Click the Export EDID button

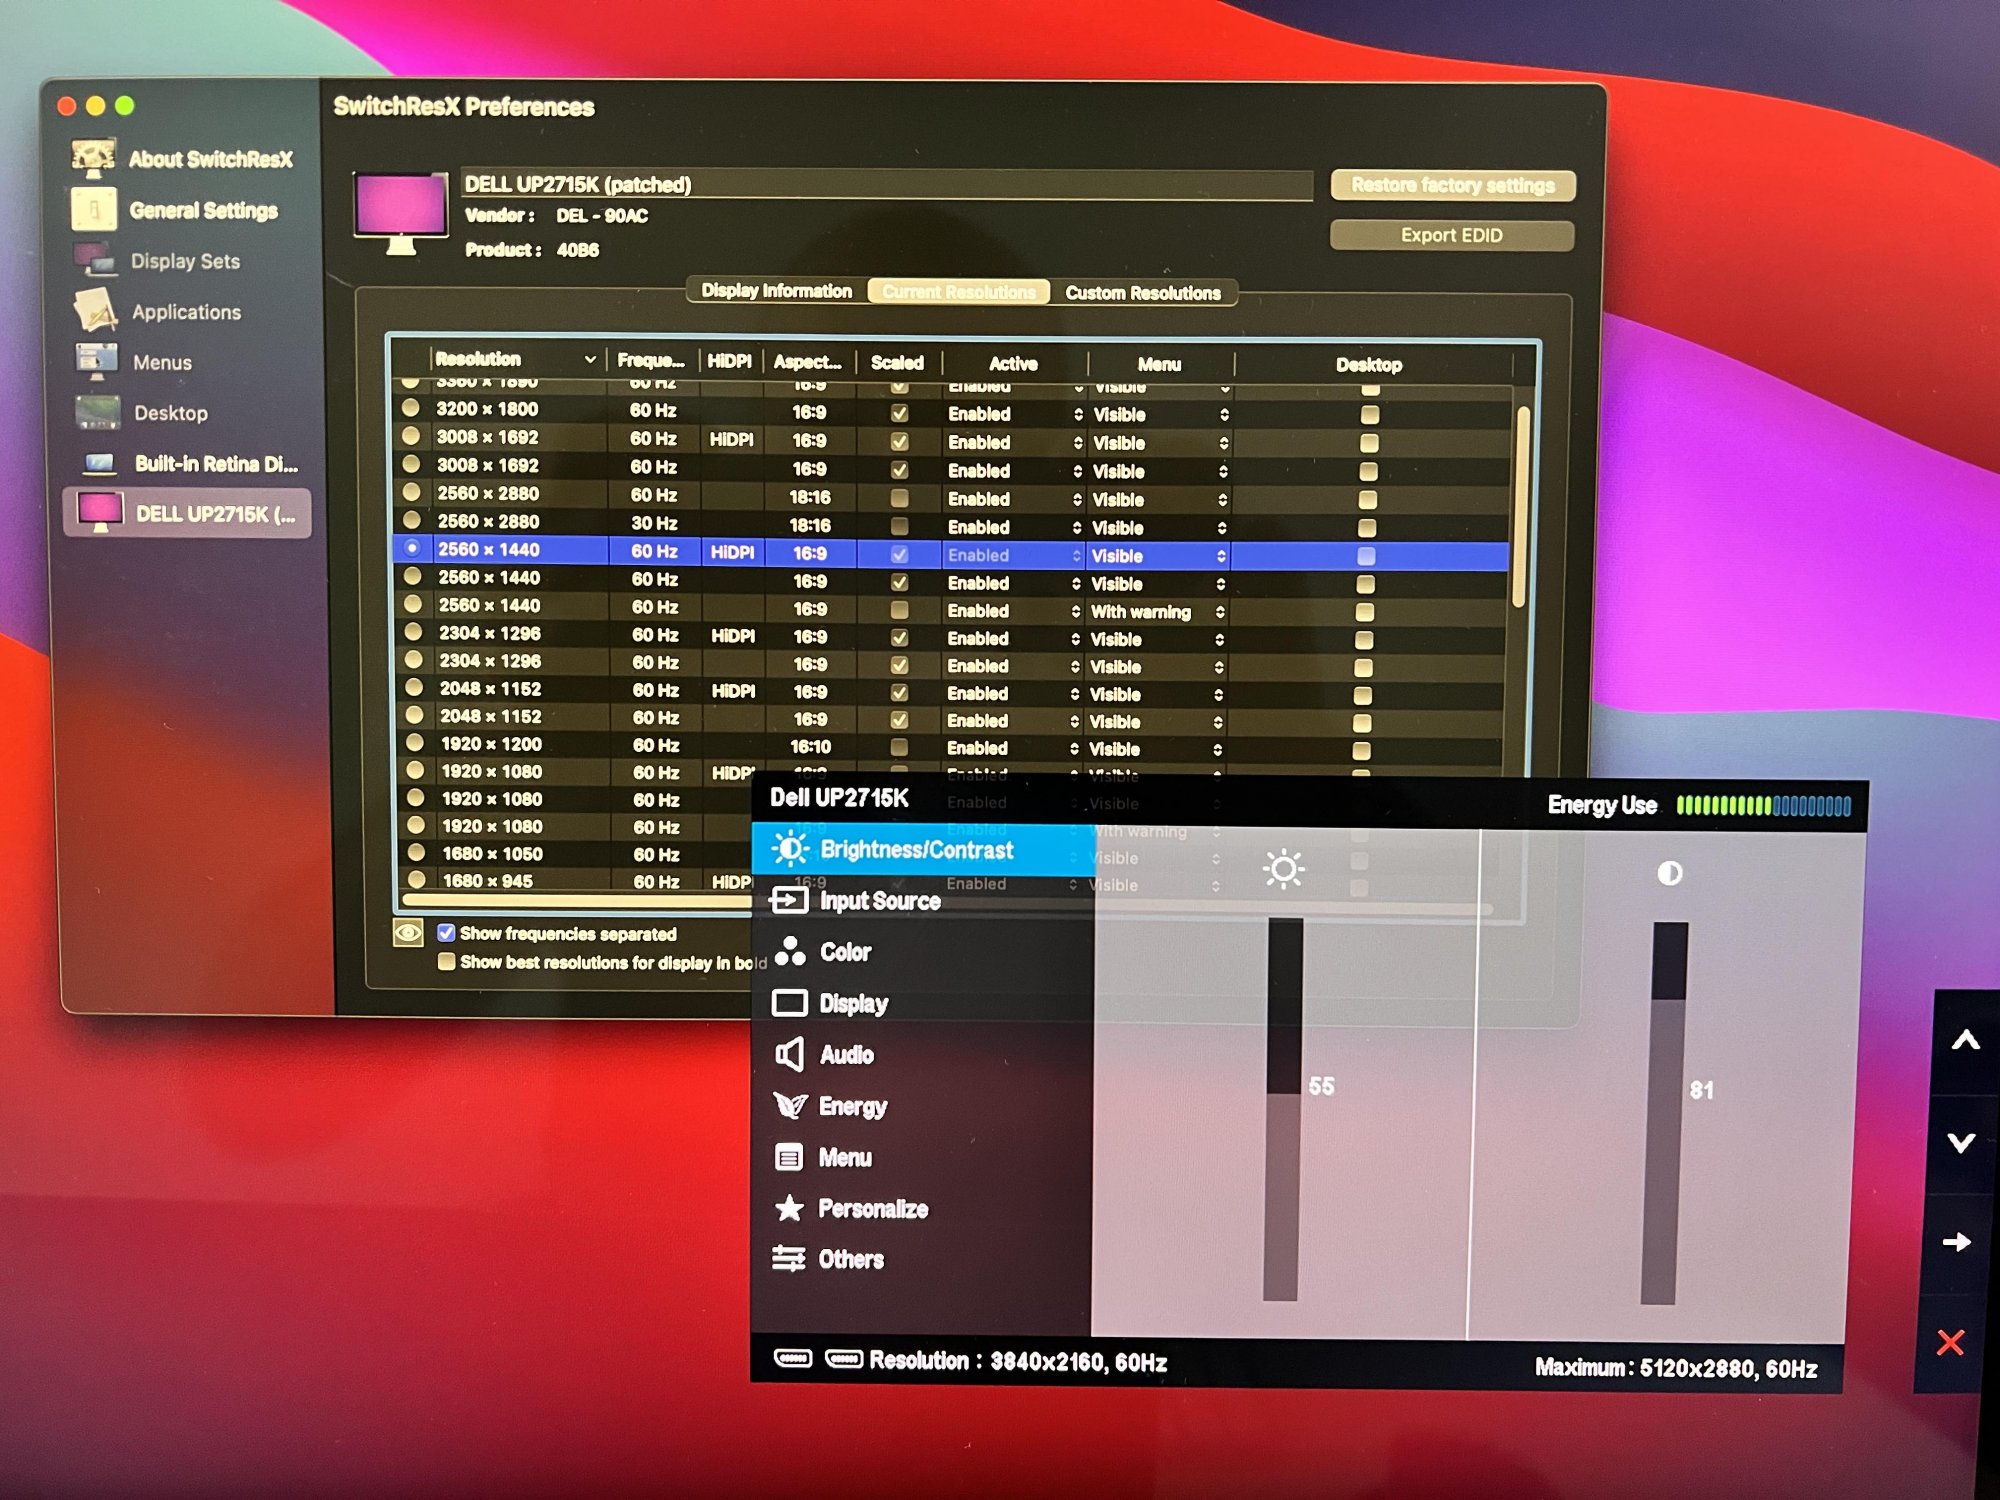pyautogui.click(x=1451, y=235)
